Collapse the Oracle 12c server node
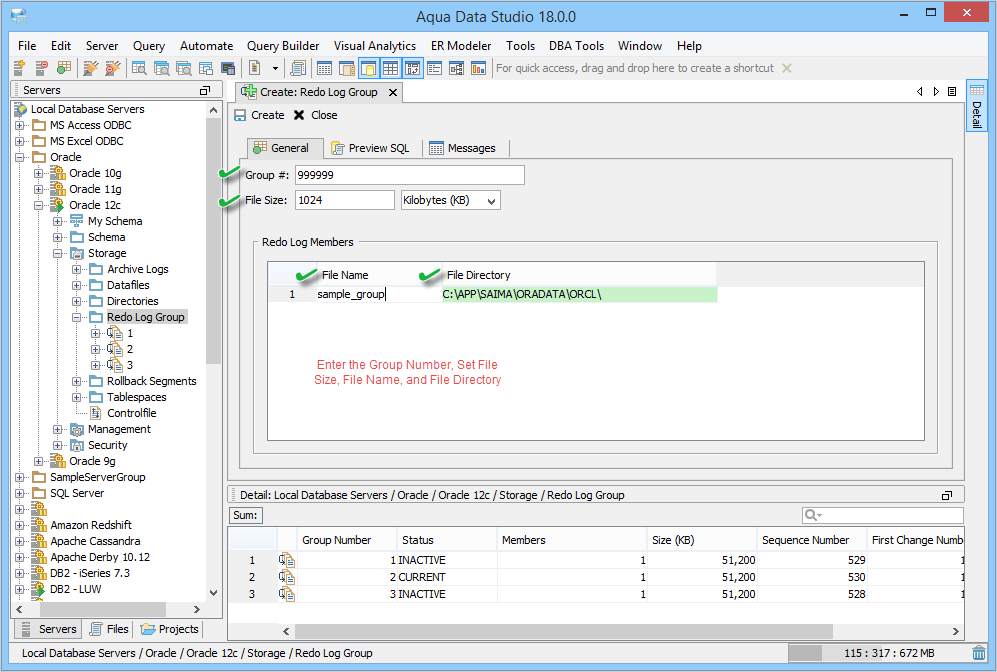 click(x=39, y=205)
